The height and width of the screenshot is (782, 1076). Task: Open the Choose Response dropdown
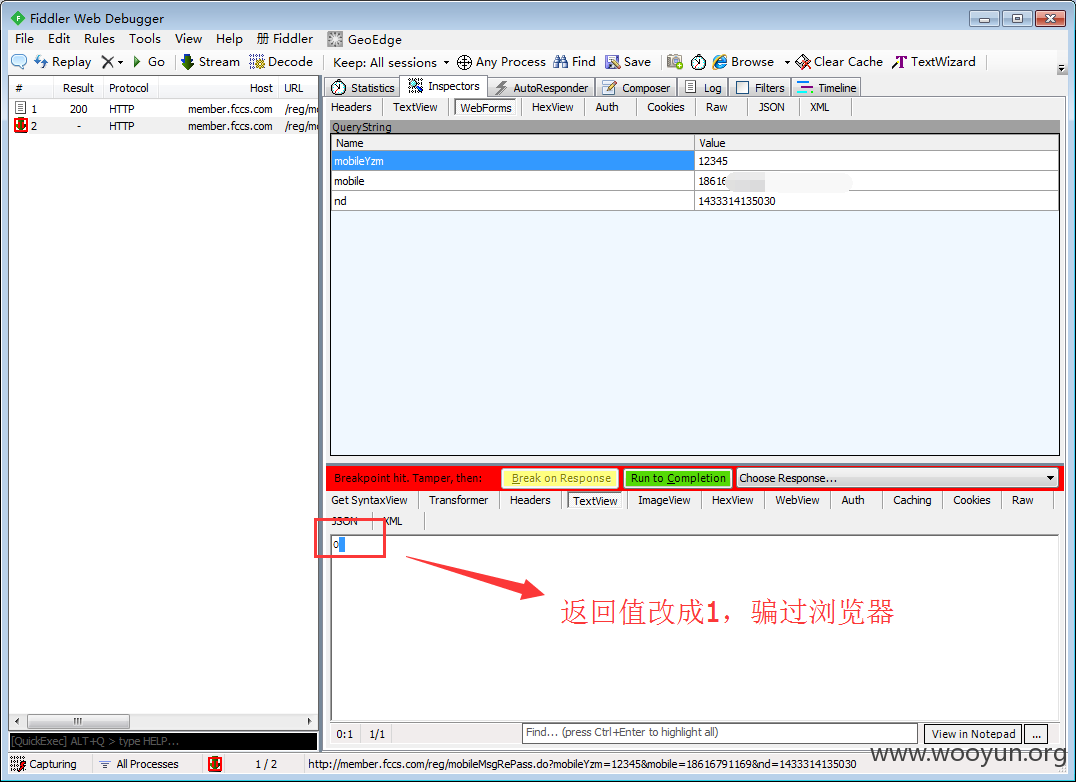click(x=897, y=478)
